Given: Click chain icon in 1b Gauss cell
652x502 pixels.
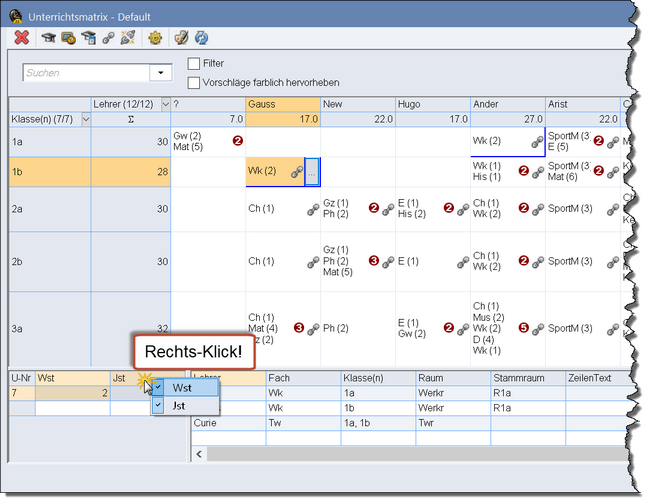Looking at the screenshot, I should 297,172.
